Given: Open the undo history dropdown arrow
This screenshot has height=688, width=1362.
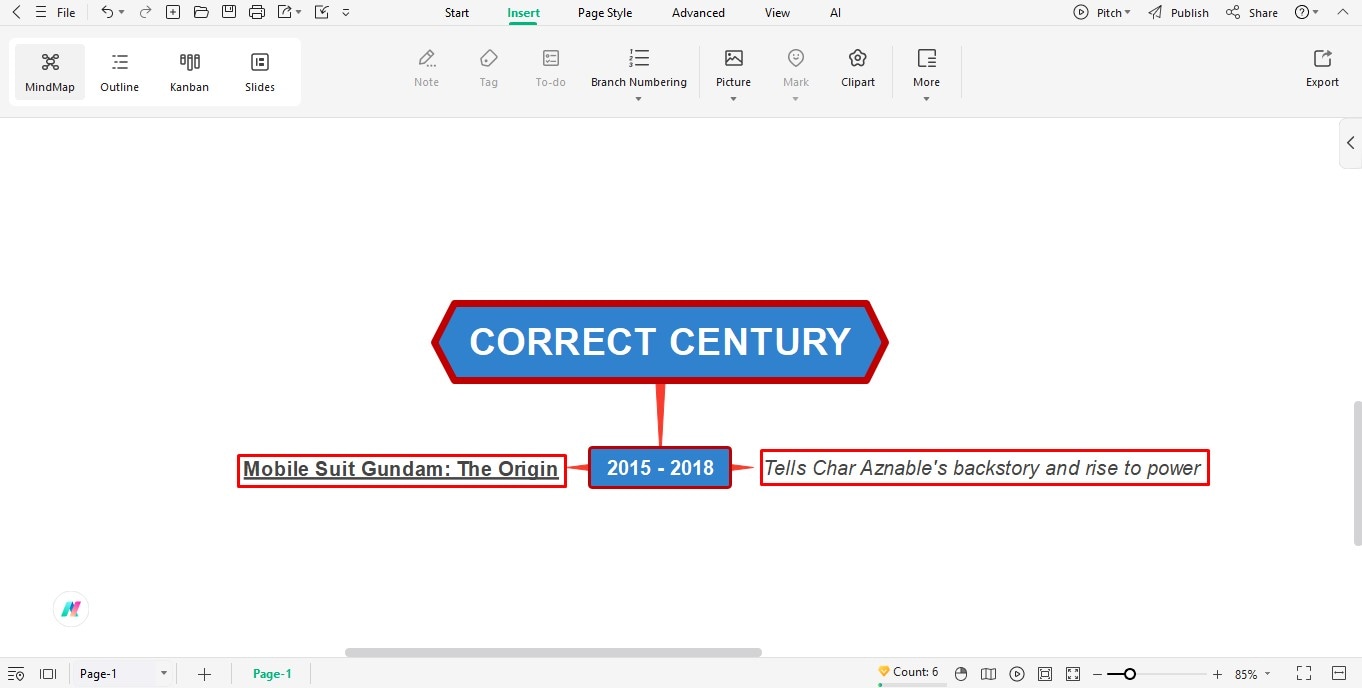Looking at the screenshot, I should tap(122, 13).
